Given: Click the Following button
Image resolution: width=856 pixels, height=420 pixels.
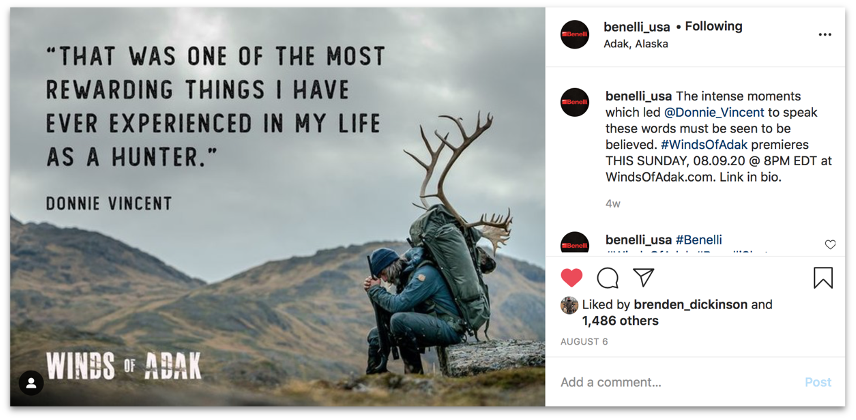Looking at the screenshot, I should tap(713, 26).
